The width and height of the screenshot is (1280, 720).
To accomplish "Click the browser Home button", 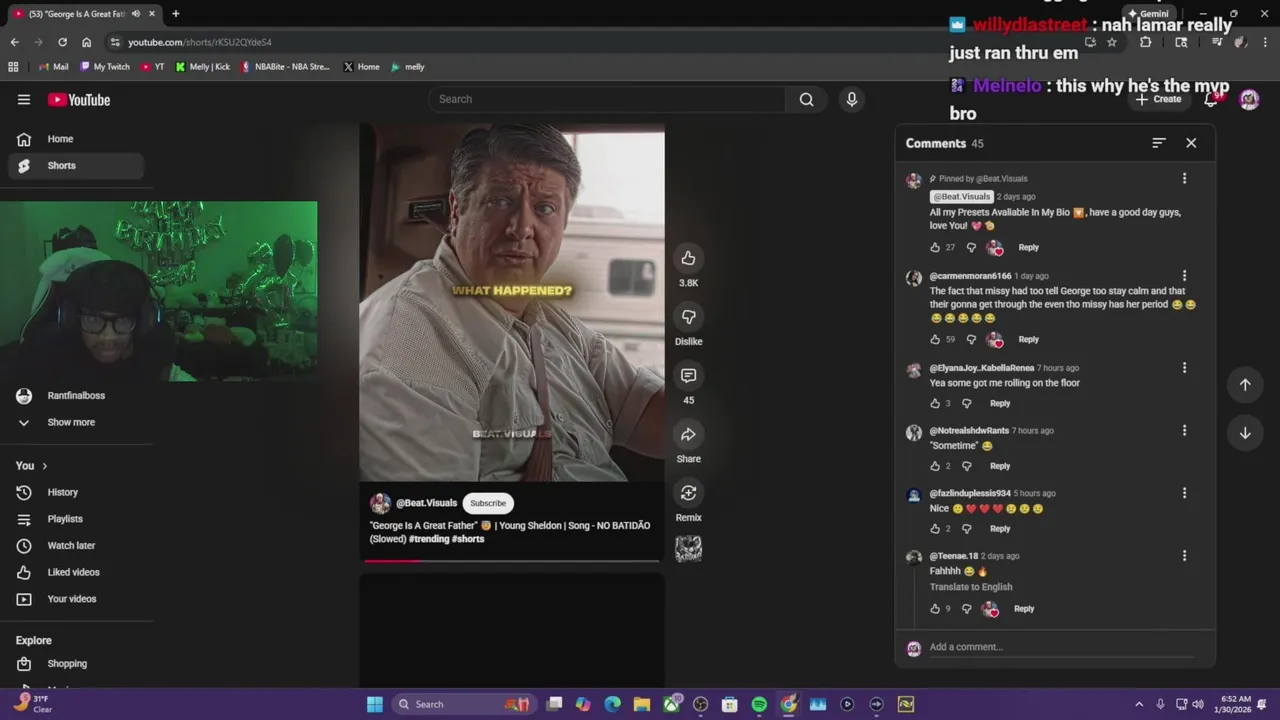I will click(x=87, y=42).
